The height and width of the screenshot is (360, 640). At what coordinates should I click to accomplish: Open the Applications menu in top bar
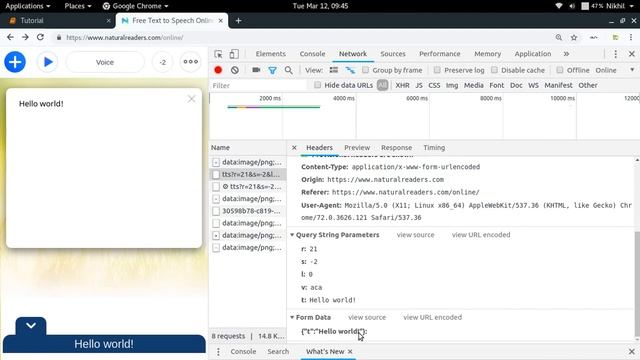[x=28, y=6]
